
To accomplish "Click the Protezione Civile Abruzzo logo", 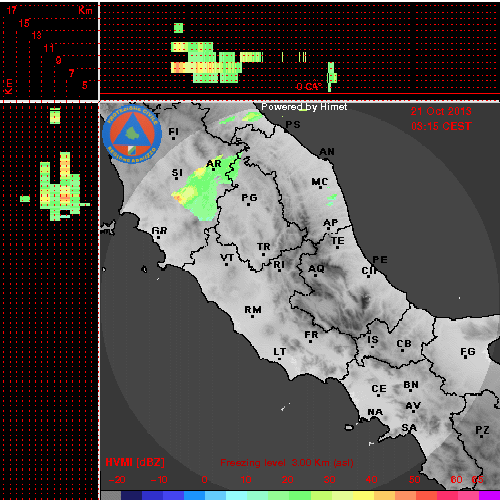I will pos(132,134).
